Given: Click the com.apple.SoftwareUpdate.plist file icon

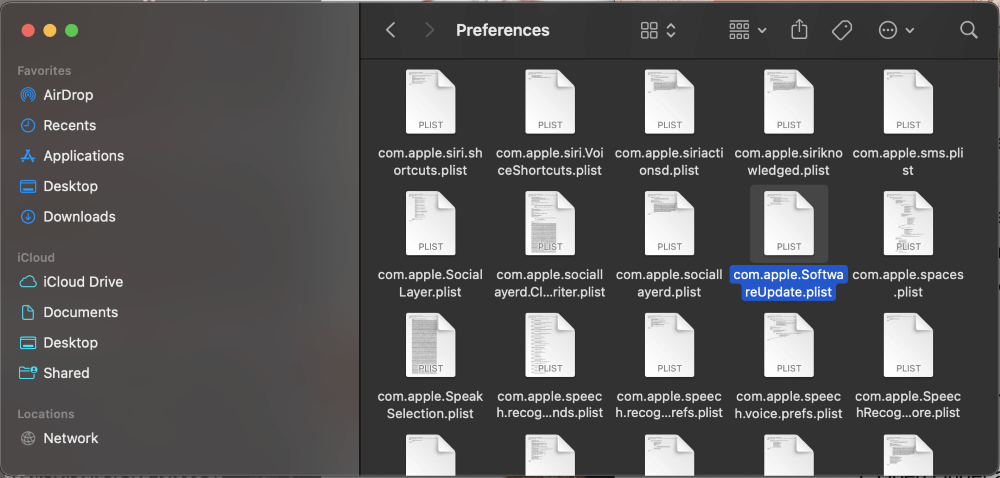Looking at the screenshot, I should coord(789,224).
